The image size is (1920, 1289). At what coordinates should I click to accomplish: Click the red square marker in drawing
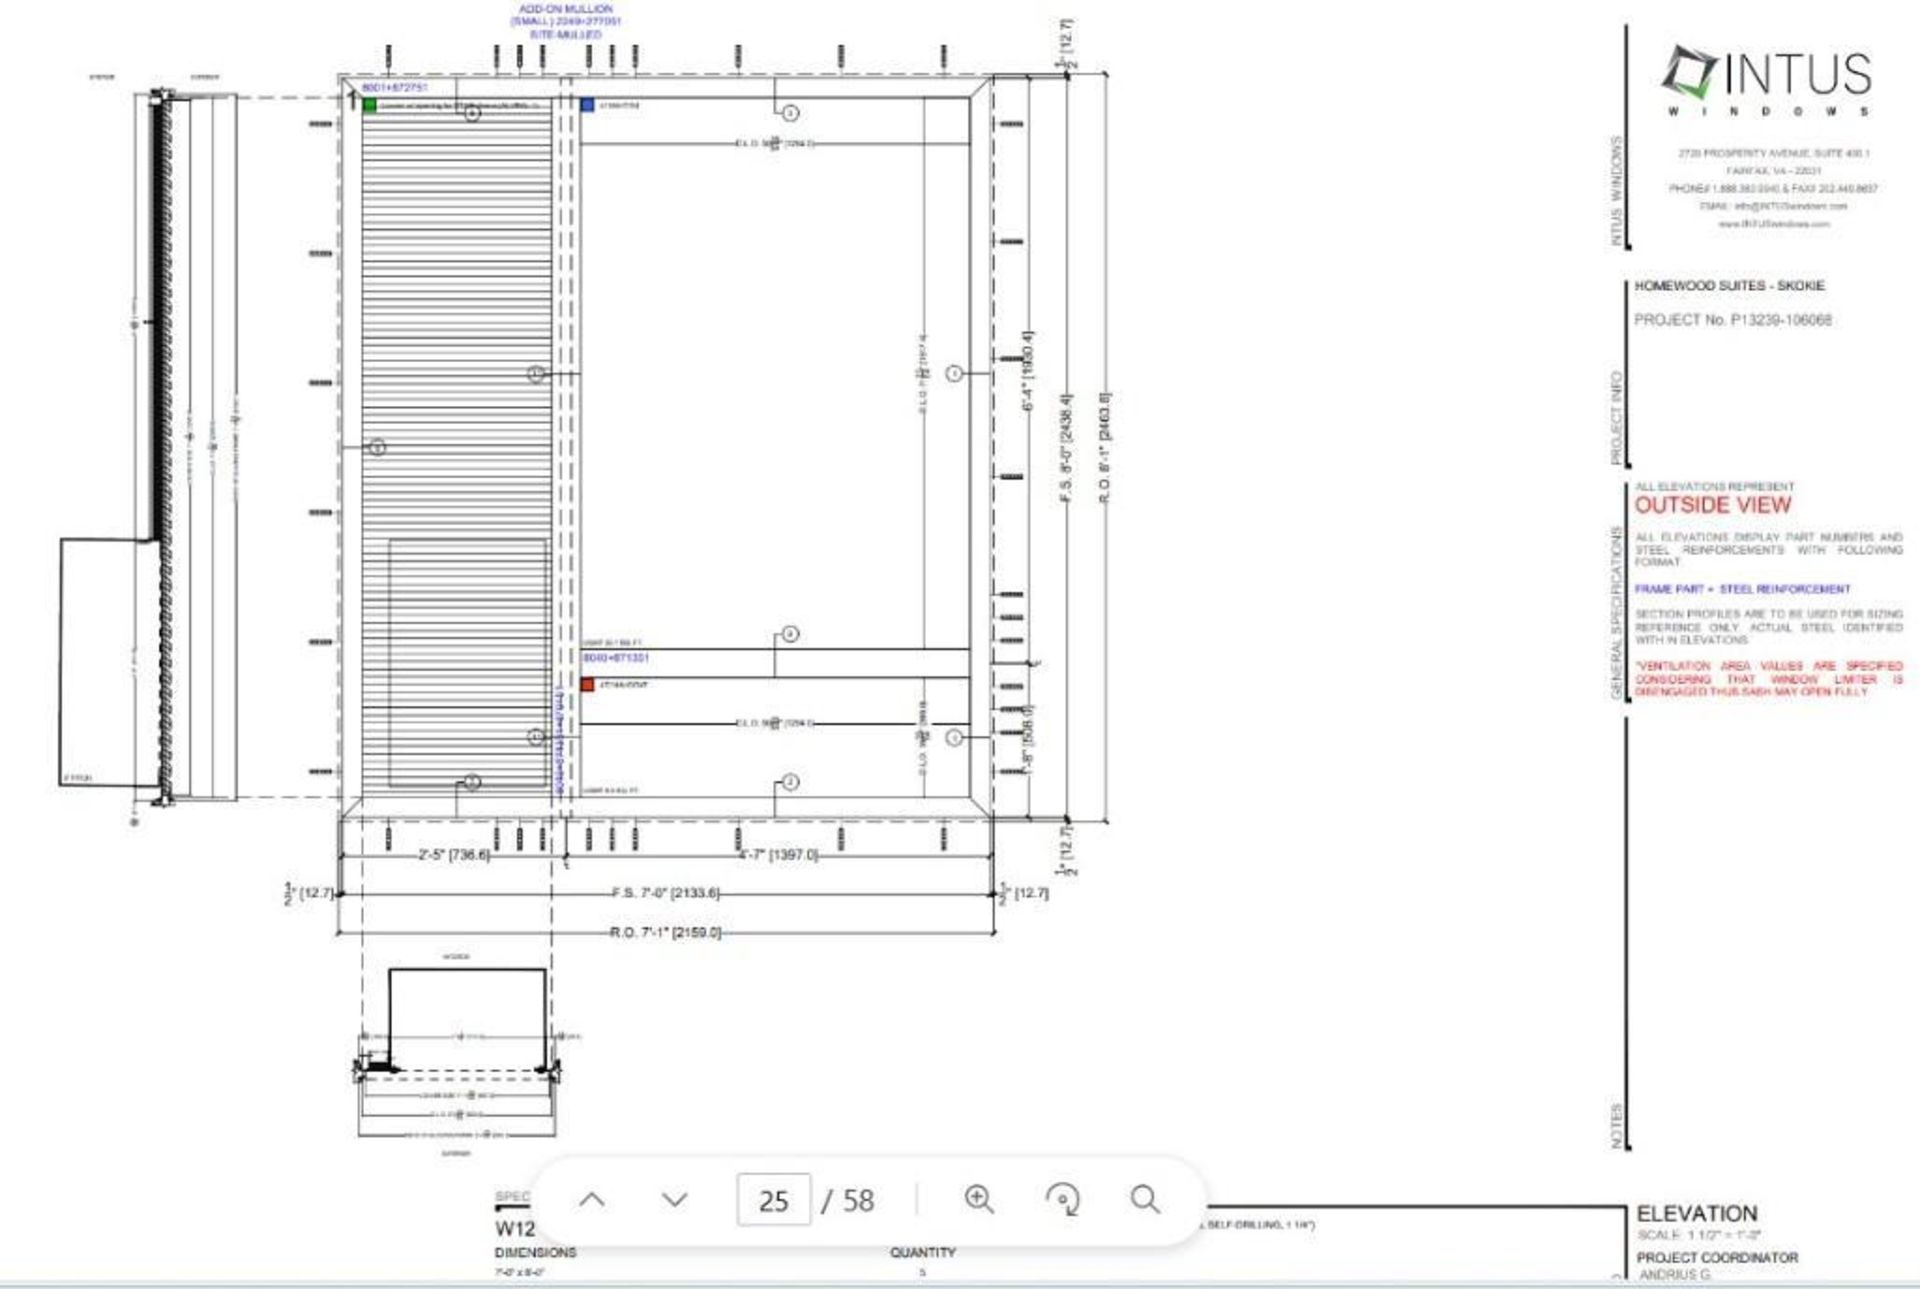click(587, 685)
